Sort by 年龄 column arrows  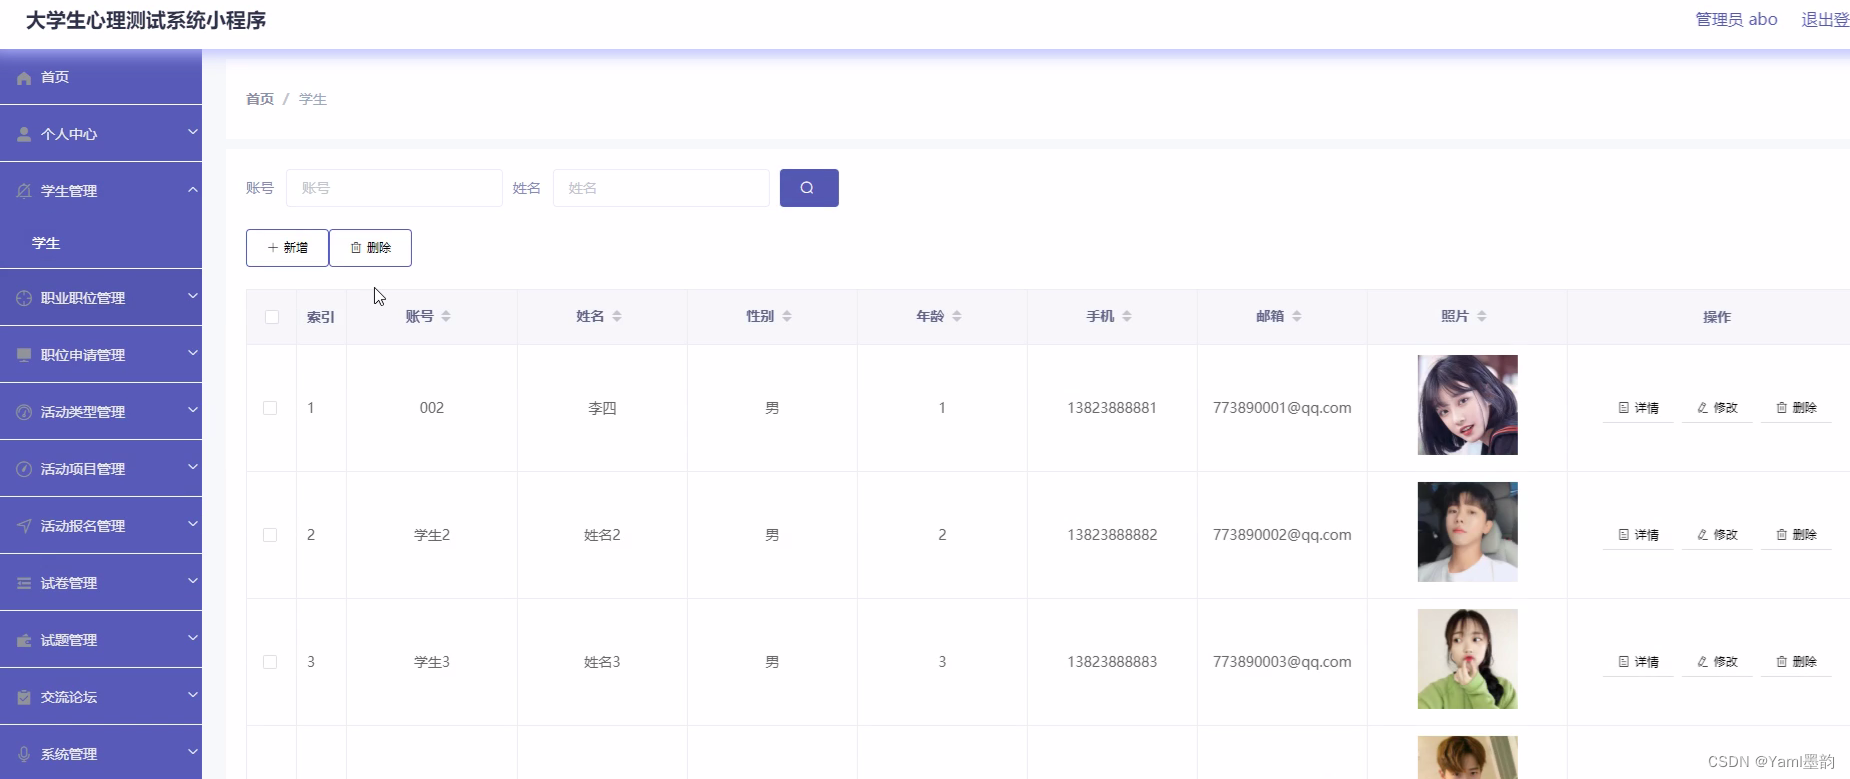957,316
